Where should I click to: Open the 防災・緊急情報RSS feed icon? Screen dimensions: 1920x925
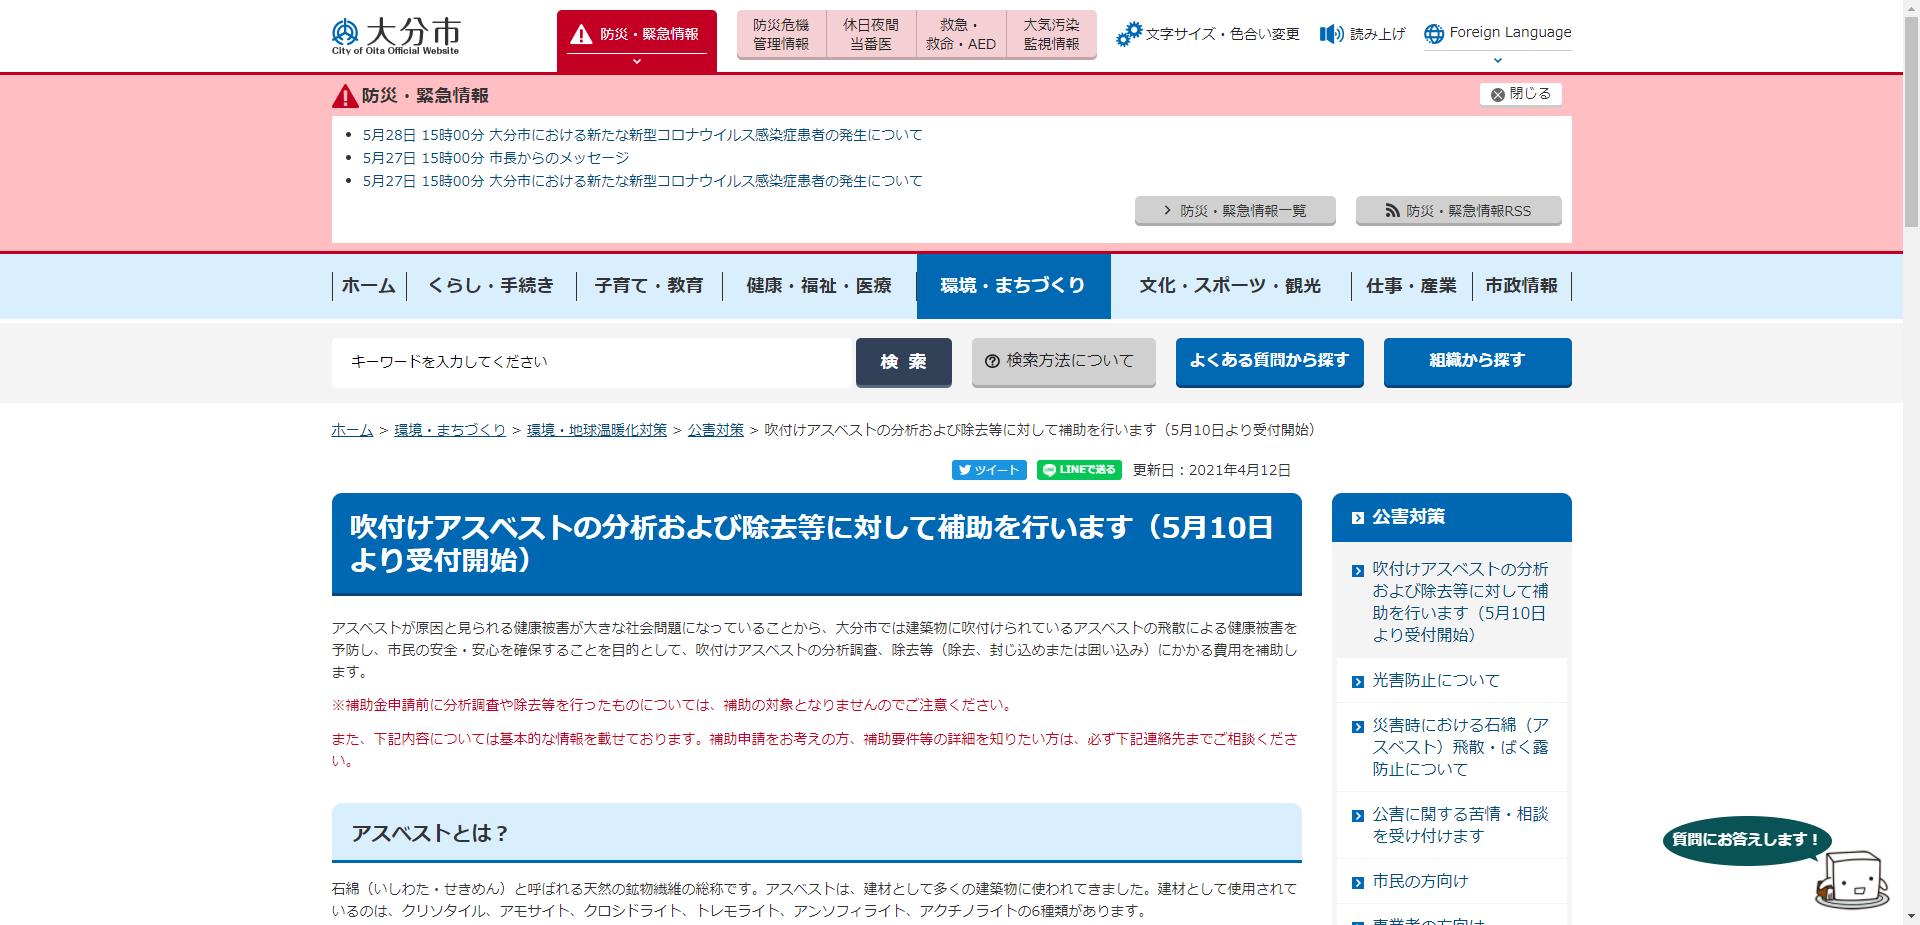pyautogui.click(x=1391, y=210)
